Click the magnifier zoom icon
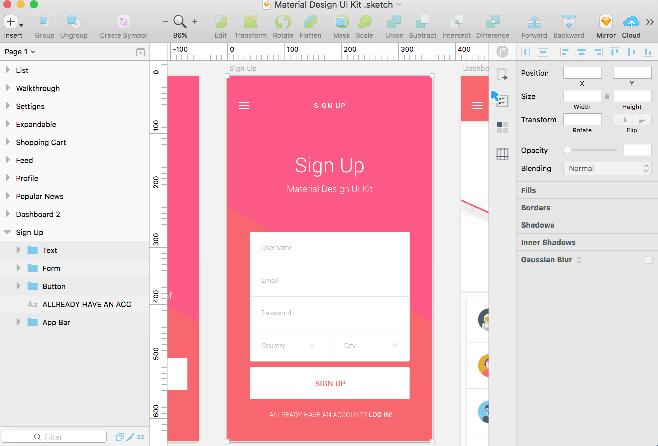Screen dimensions: 658x446 [x=180, y=21]
